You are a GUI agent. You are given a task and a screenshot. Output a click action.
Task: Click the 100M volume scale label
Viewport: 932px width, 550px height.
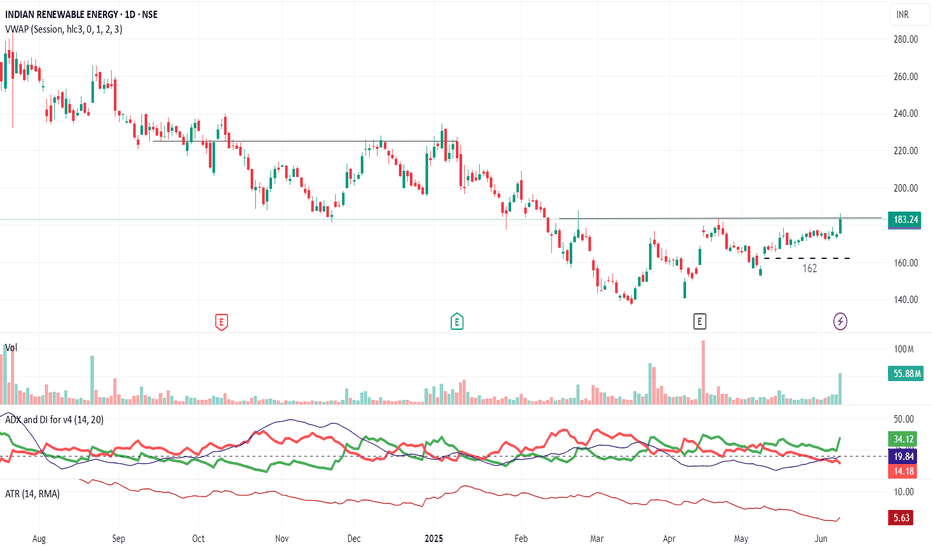pyautogui.click(x=903, y=349)
